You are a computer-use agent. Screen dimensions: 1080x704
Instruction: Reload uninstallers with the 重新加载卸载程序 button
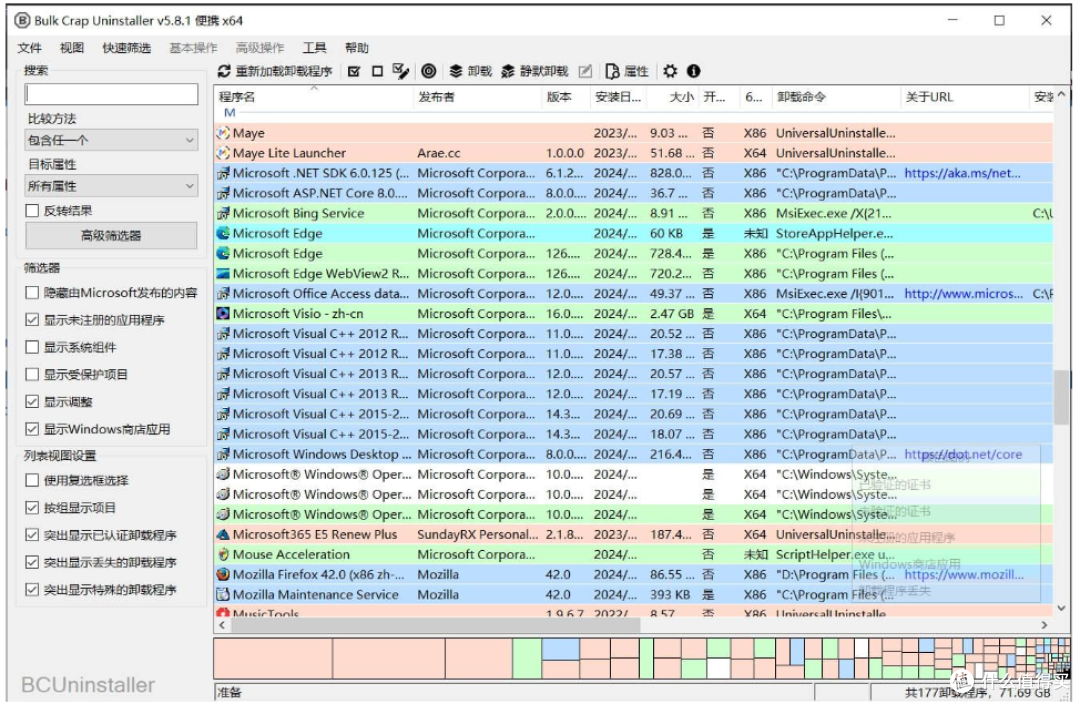(x=275, y=71)
